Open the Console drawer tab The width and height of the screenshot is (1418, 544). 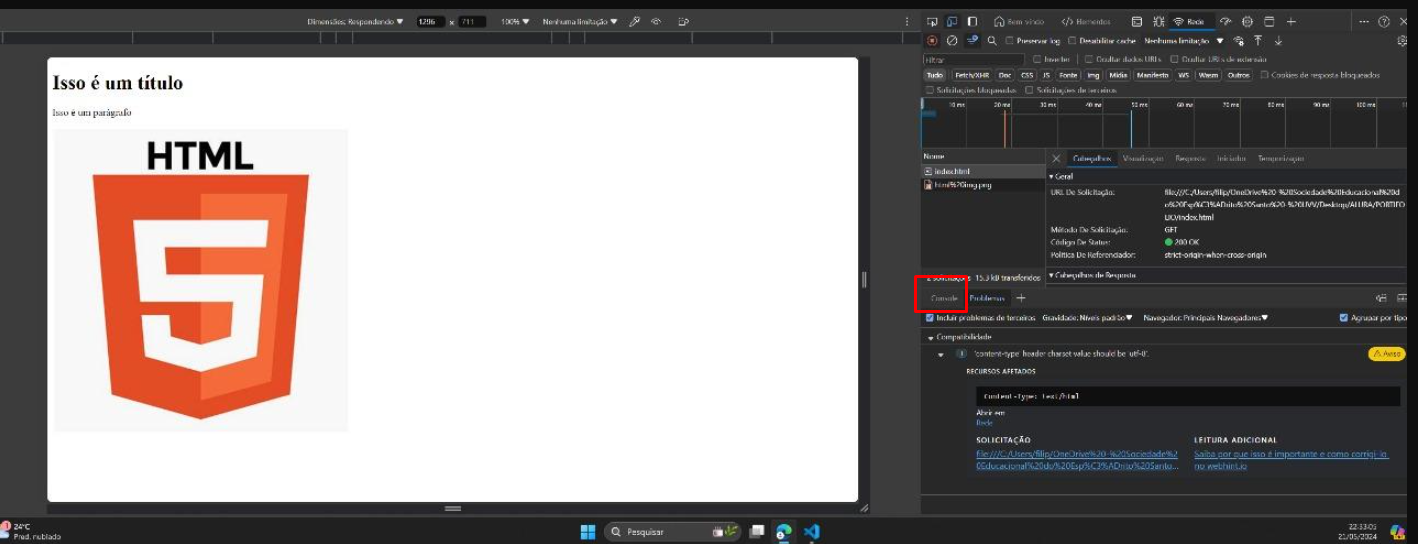point(944,298)
